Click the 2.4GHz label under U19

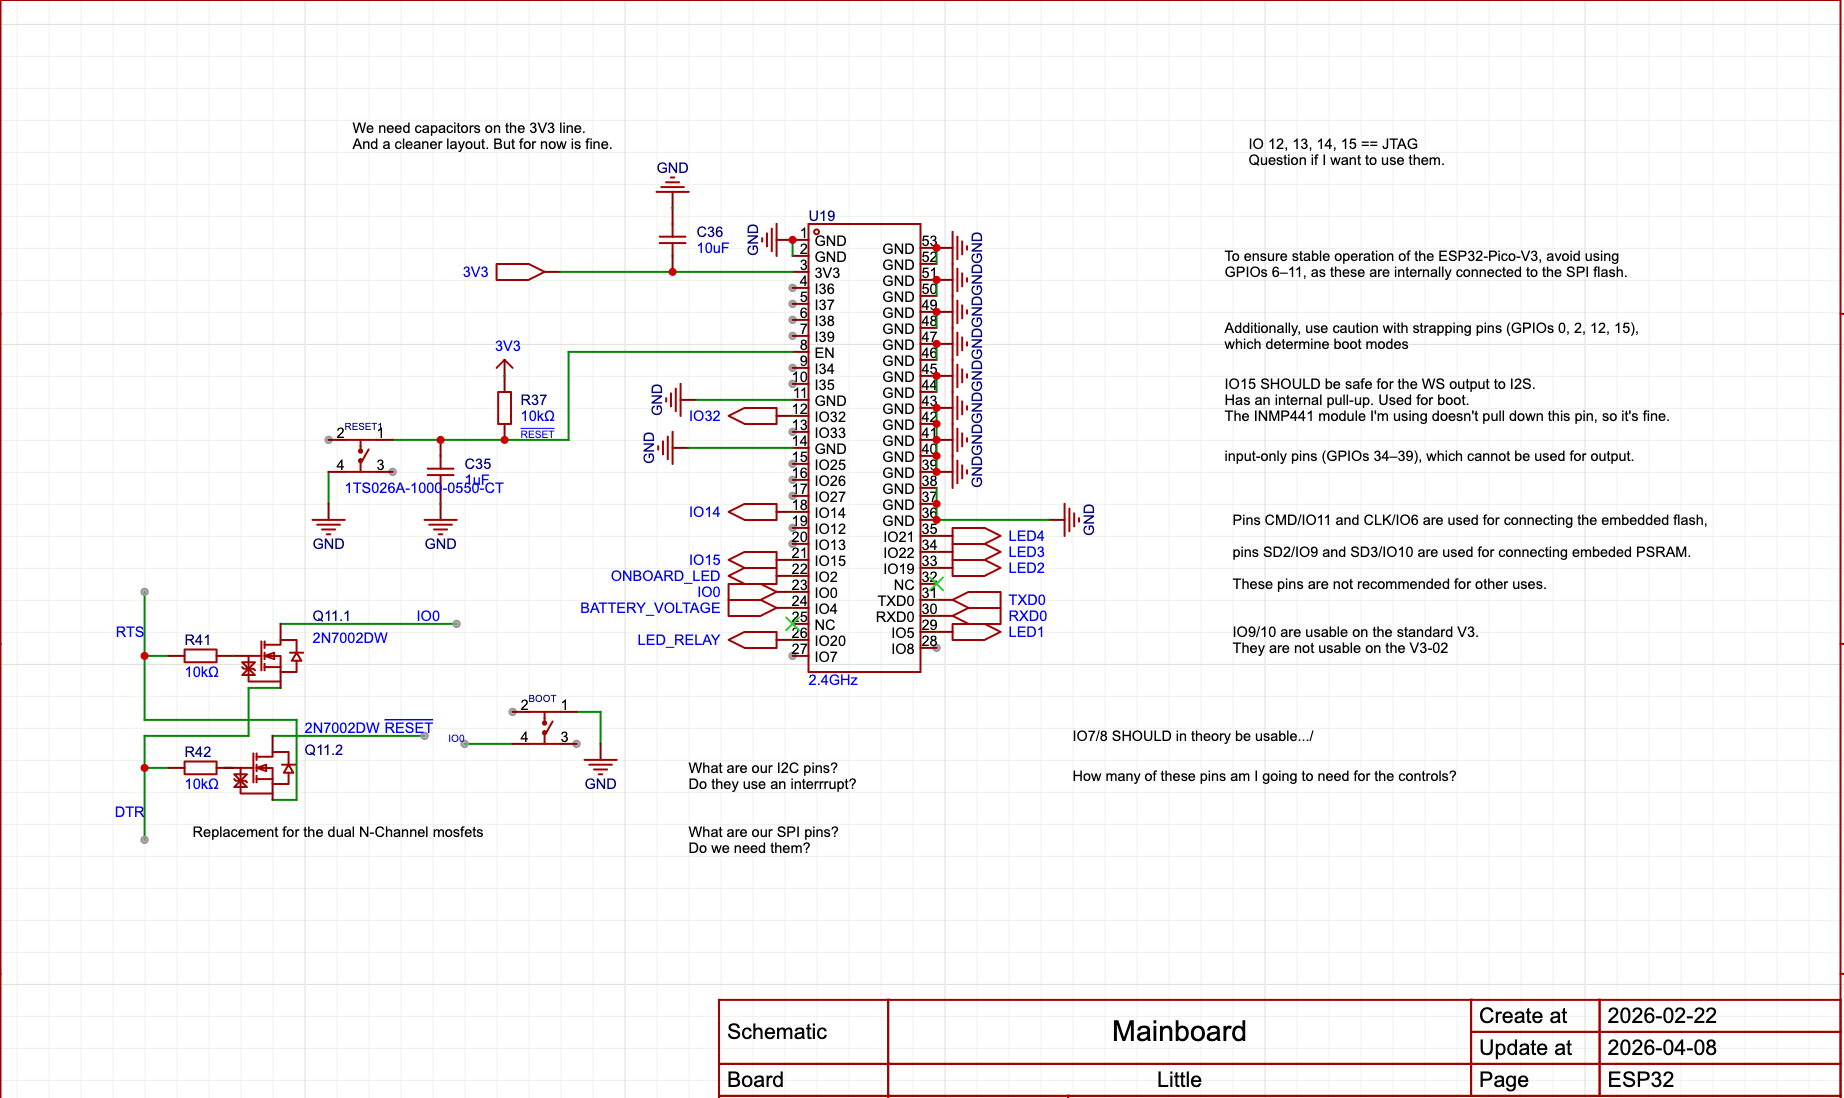(x=833, y=680)
